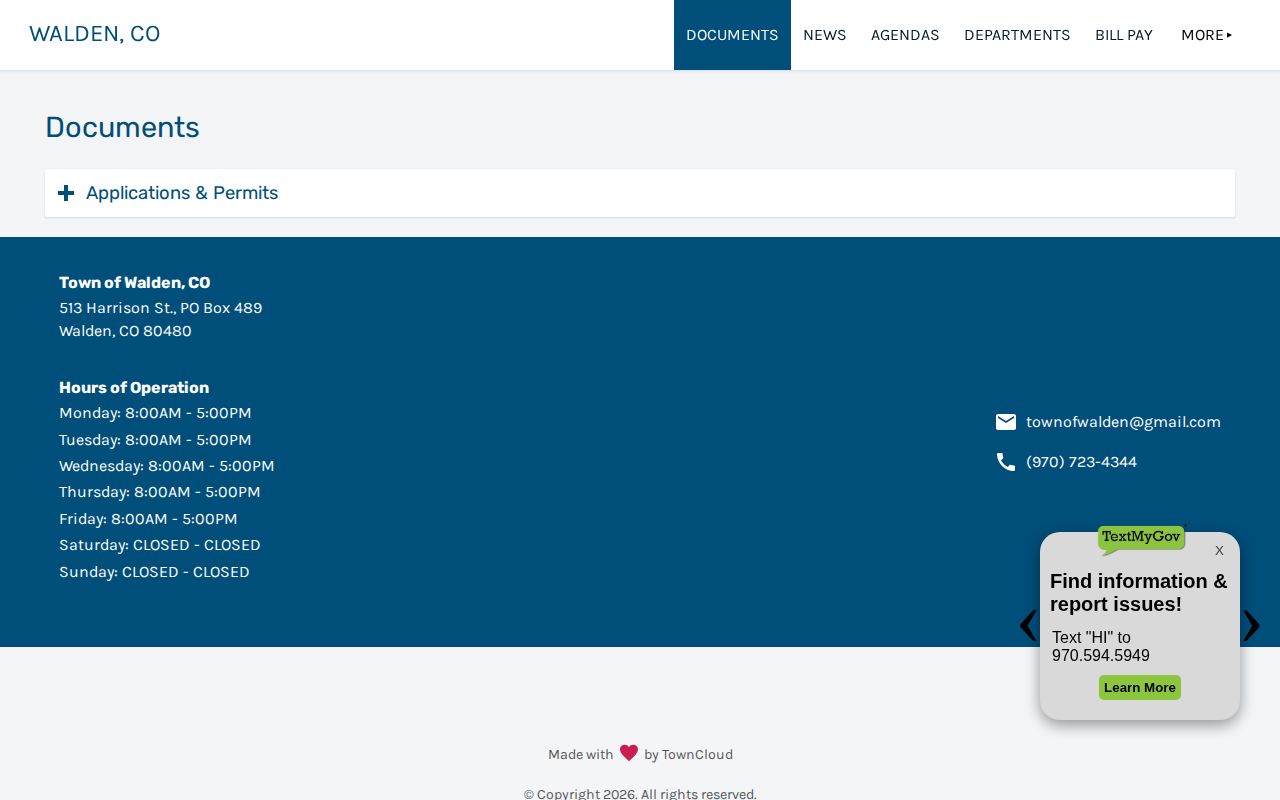The image size is (1280, 800).
Task: Click the phone handset icon
Action: (1006, 462)
